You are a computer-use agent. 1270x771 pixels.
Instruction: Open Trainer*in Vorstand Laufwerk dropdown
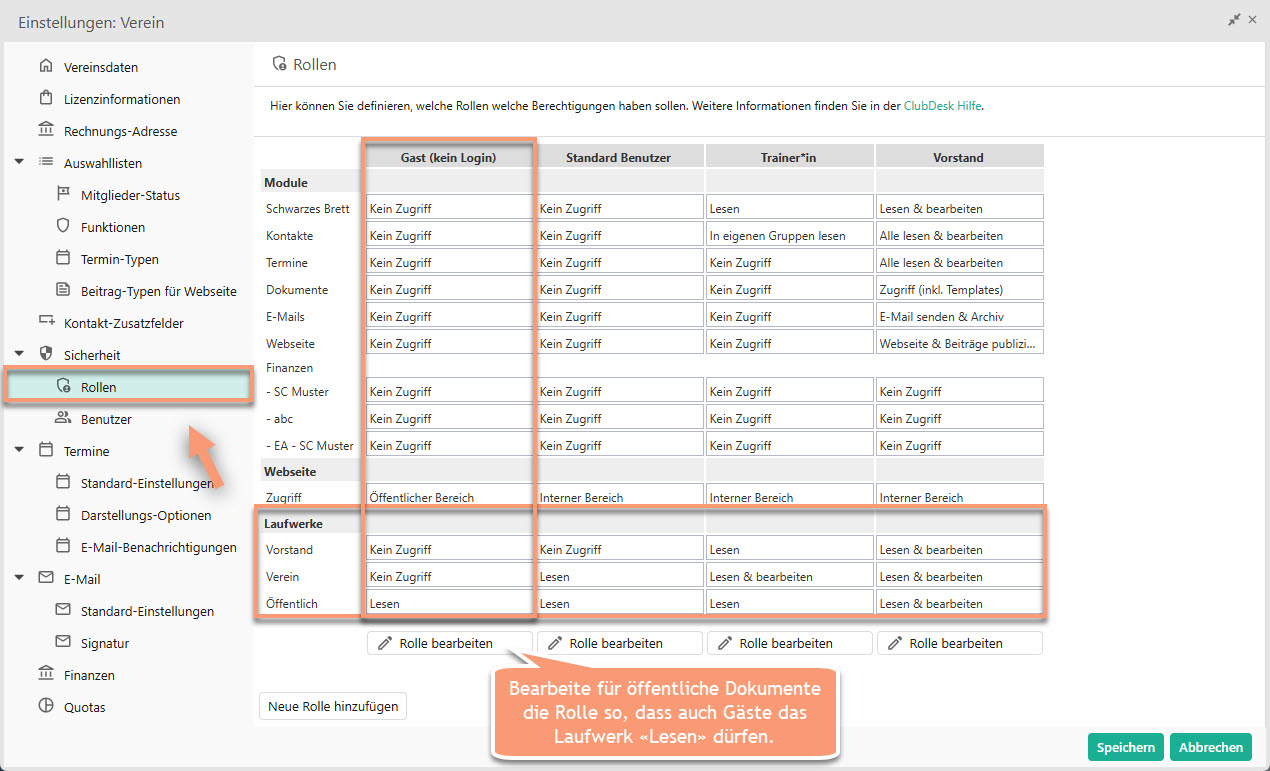click(790, 549)
